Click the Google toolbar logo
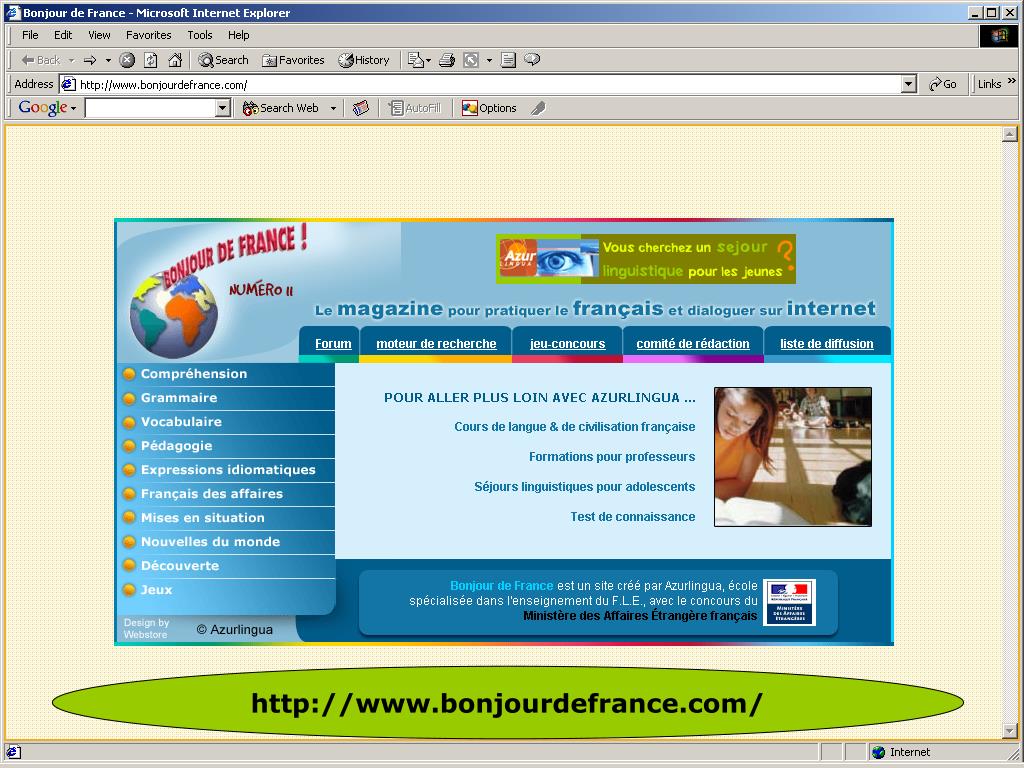 pos(42,108)
